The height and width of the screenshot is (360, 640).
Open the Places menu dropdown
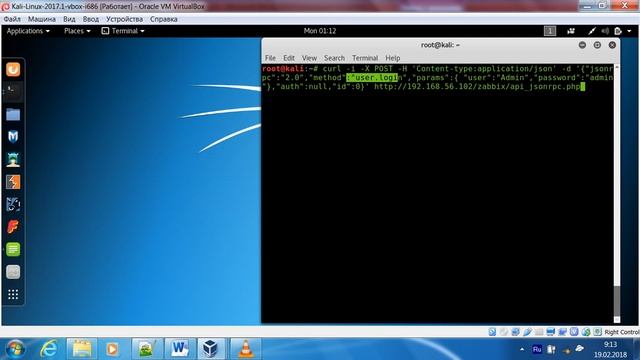click(x=77, y=31)
